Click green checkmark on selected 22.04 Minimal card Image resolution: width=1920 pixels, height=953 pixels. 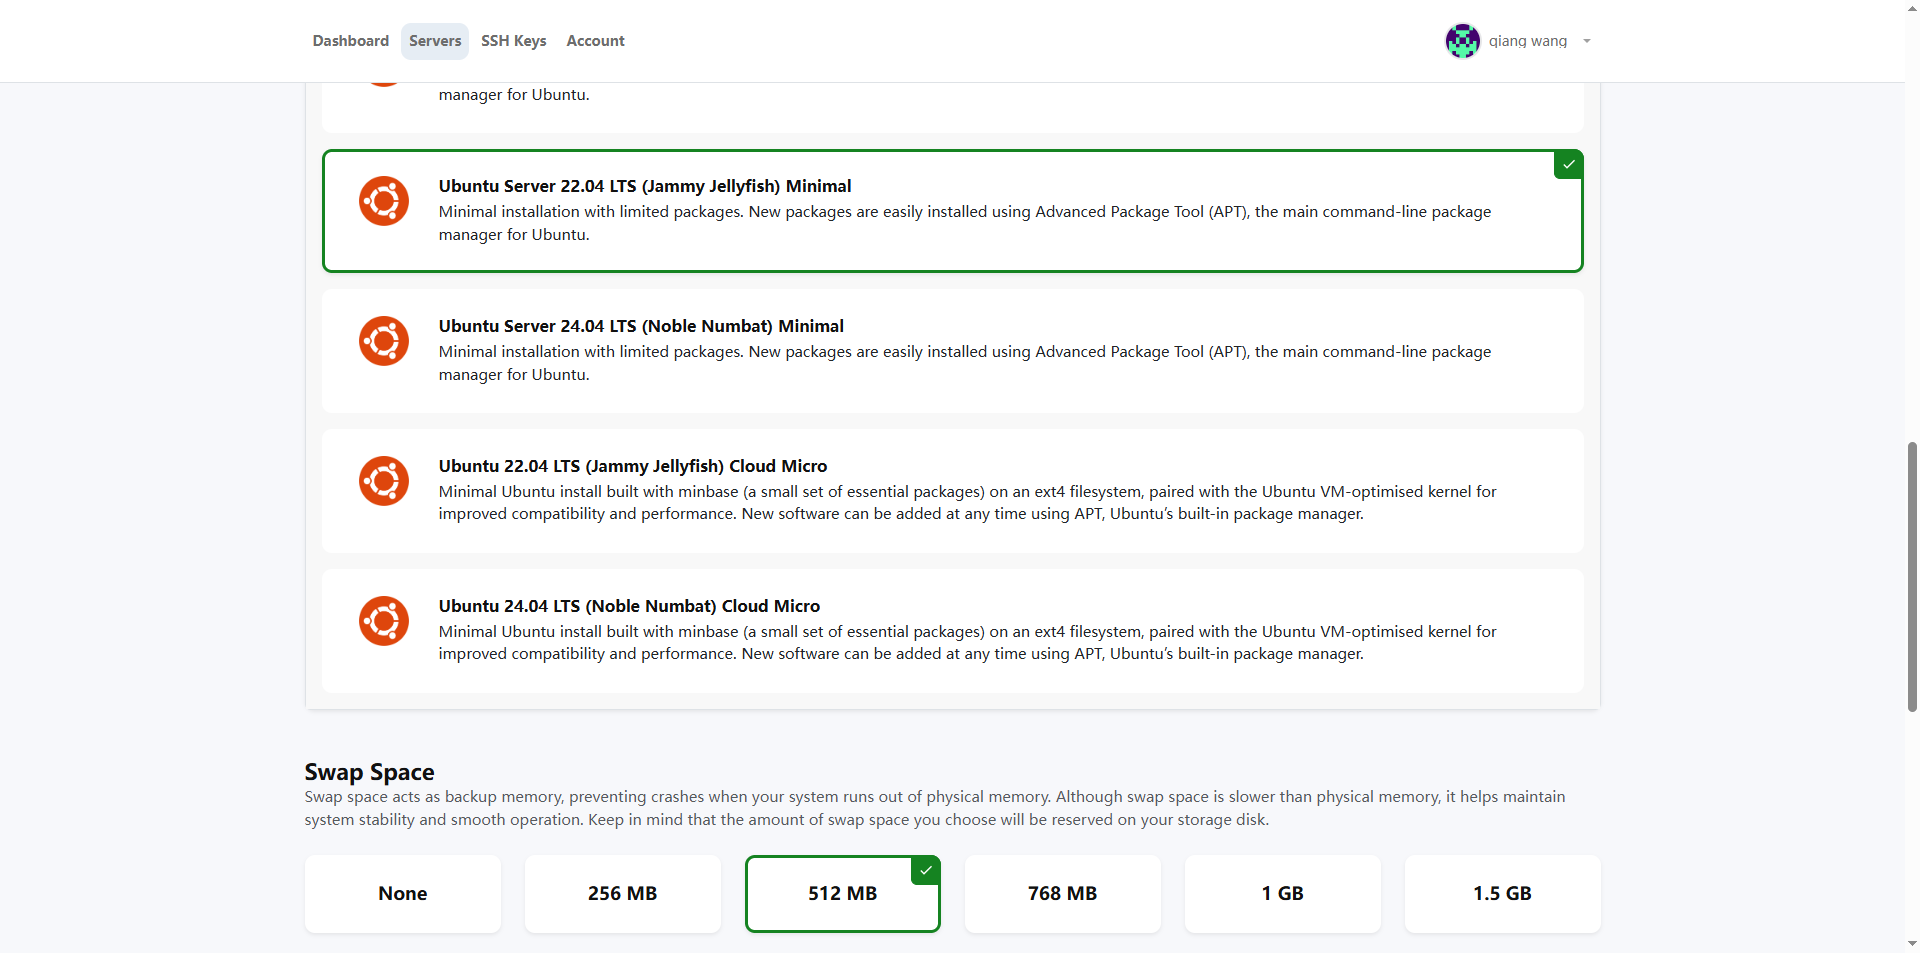pos(1568,165)
